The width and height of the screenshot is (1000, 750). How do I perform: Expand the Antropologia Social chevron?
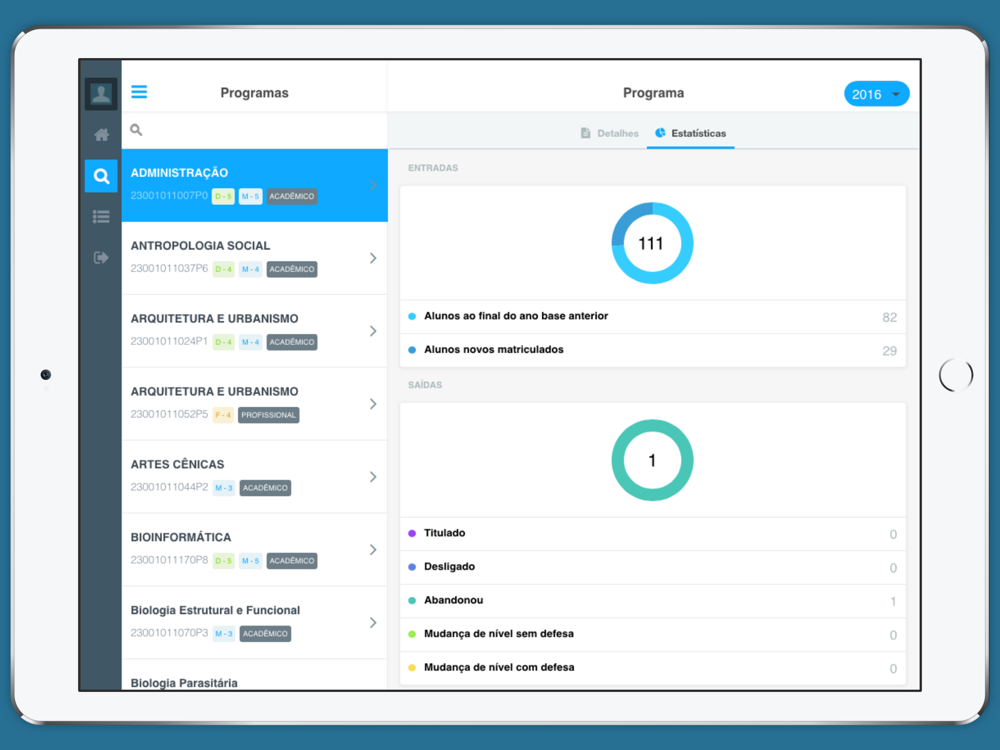[x=373, y=258]
